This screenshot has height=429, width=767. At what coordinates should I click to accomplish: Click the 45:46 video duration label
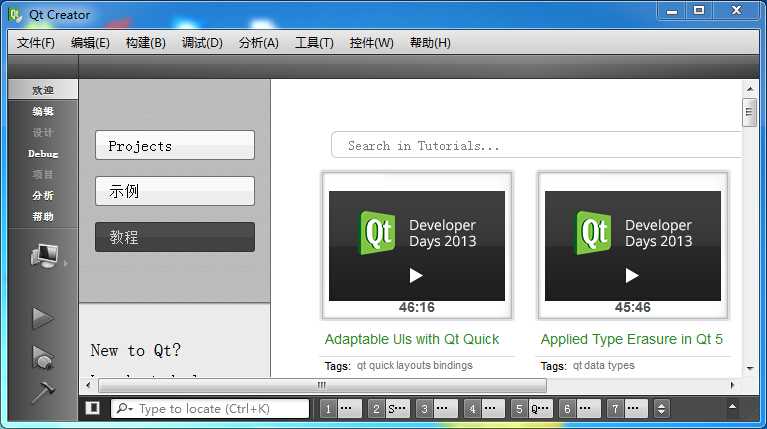tap(632, 307)
